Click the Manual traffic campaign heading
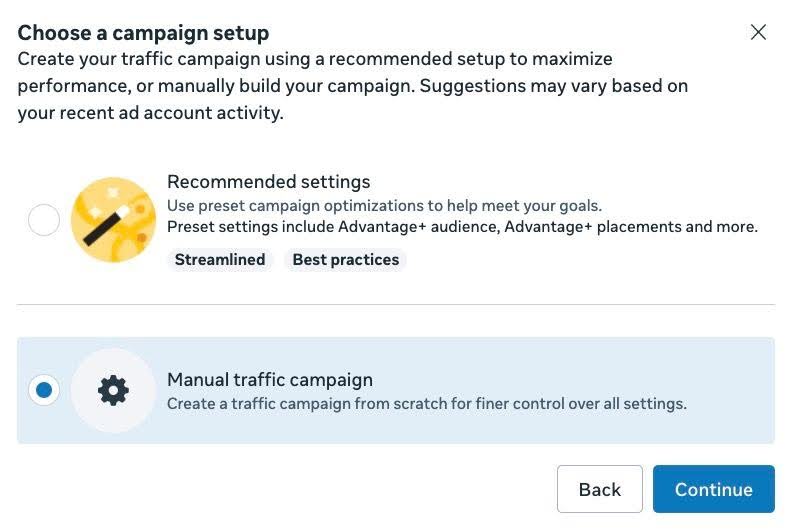This screenshot has height=530, width=794. [270, 380]
